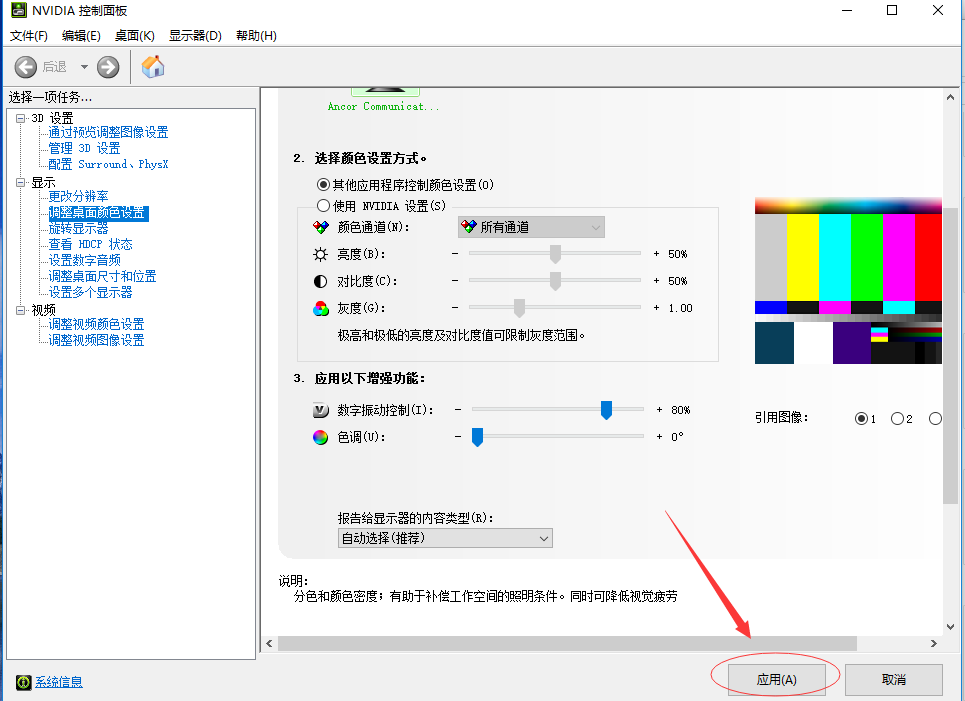
Task: Collapse the 显示 tree node
Action: pyautogui.click(x=20, y=182)
